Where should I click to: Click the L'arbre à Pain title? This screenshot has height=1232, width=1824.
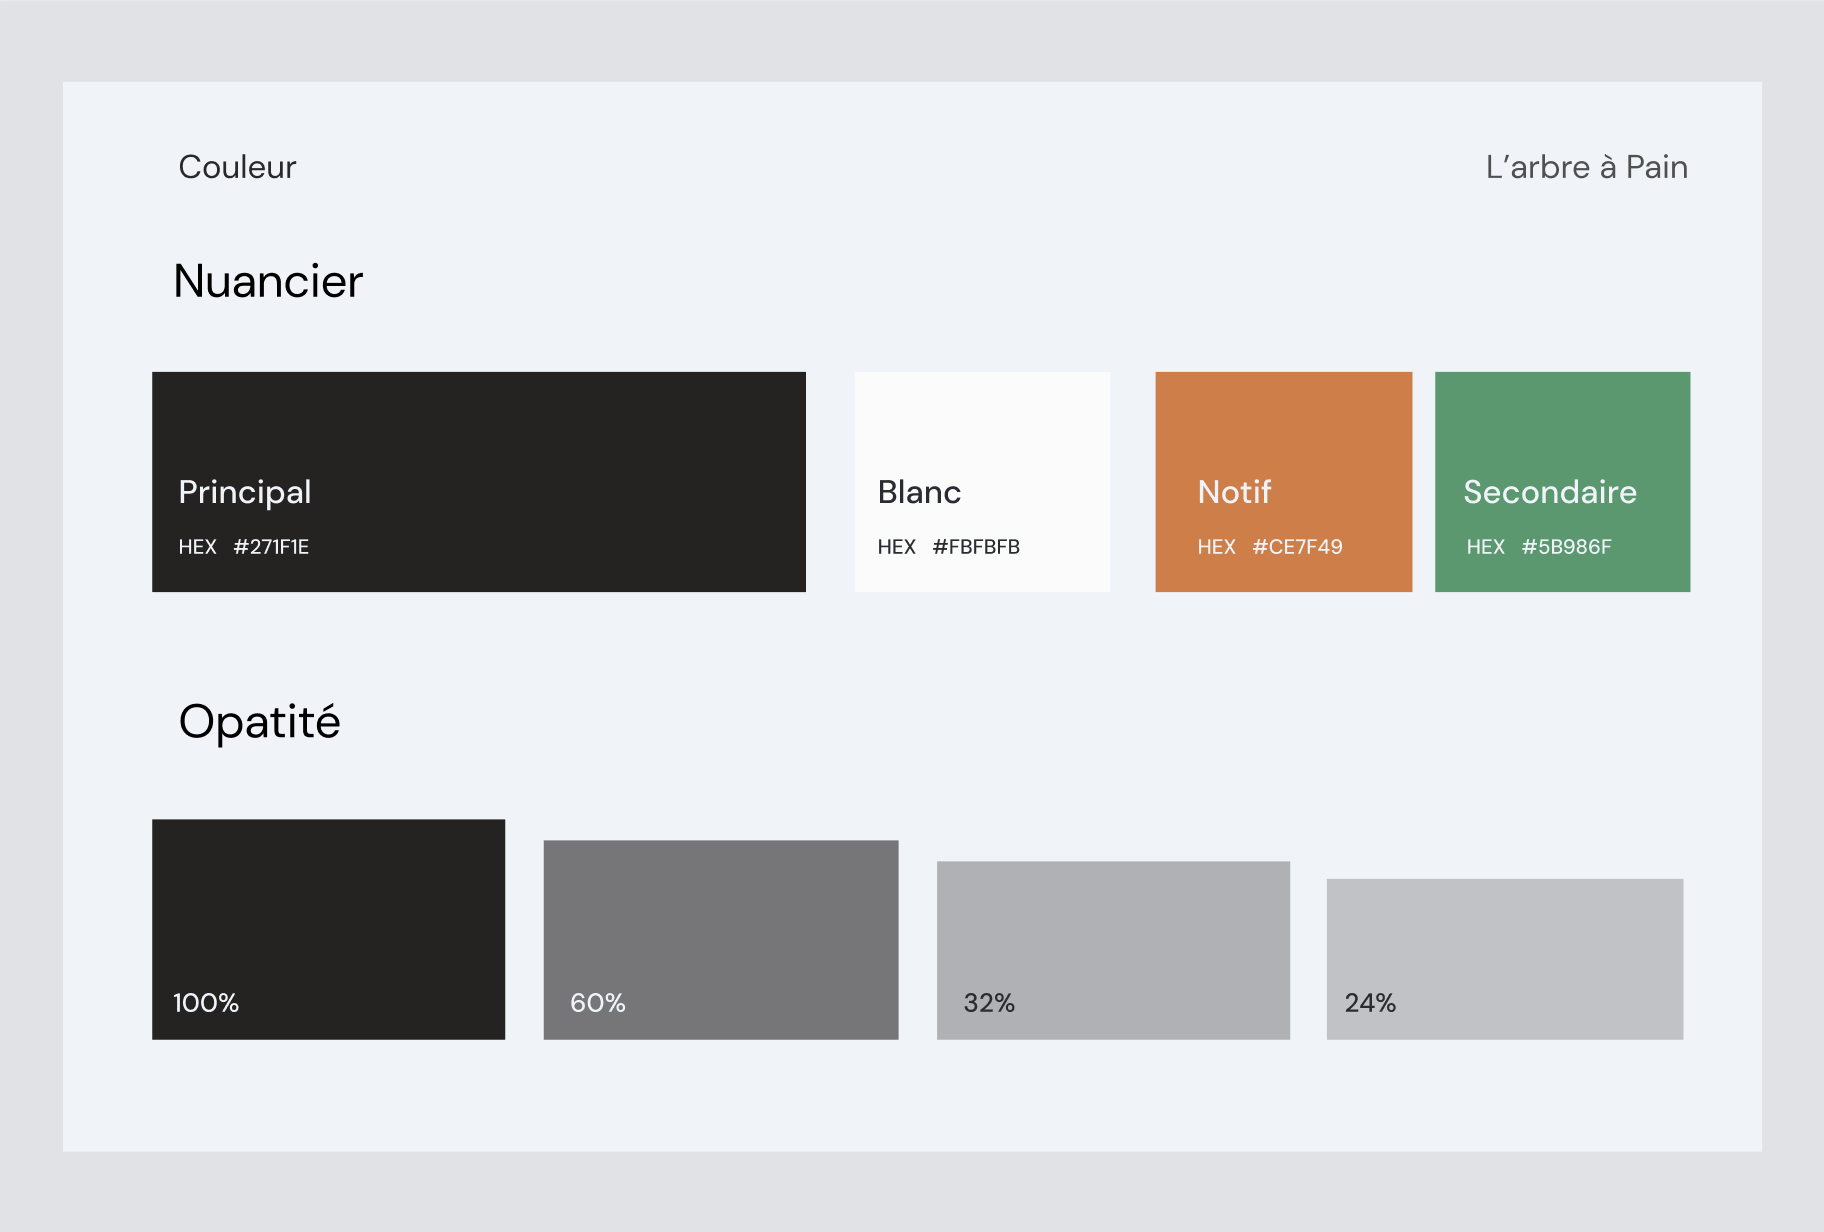pyautogui.click(x=1587, y=167)
